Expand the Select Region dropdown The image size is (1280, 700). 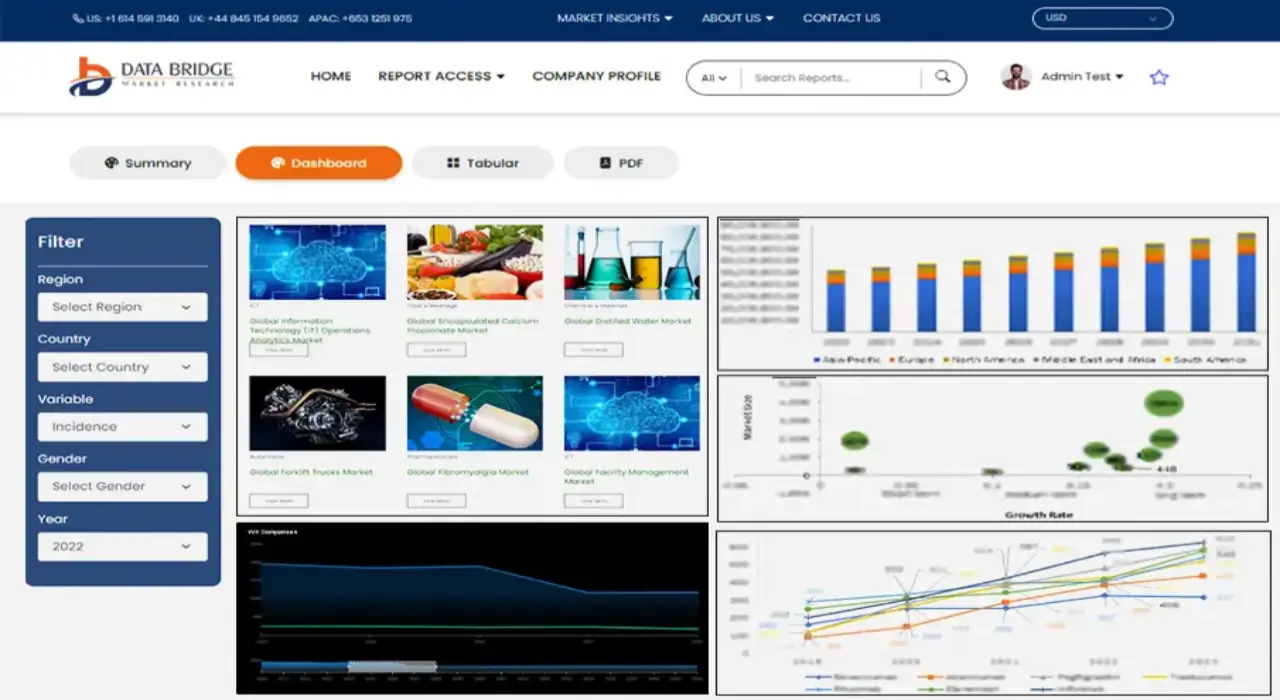[x=122, y=307]
